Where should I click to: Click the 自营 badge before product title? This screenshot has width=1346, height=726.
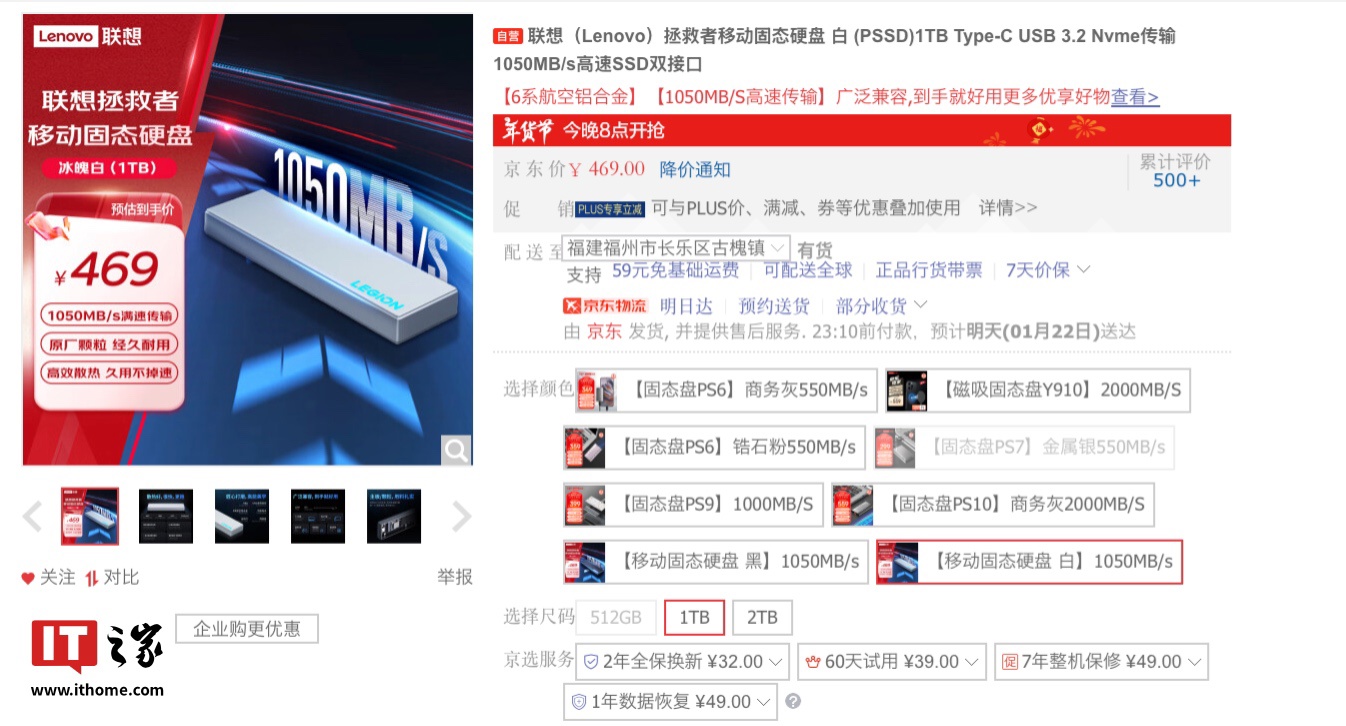[508, 37]
